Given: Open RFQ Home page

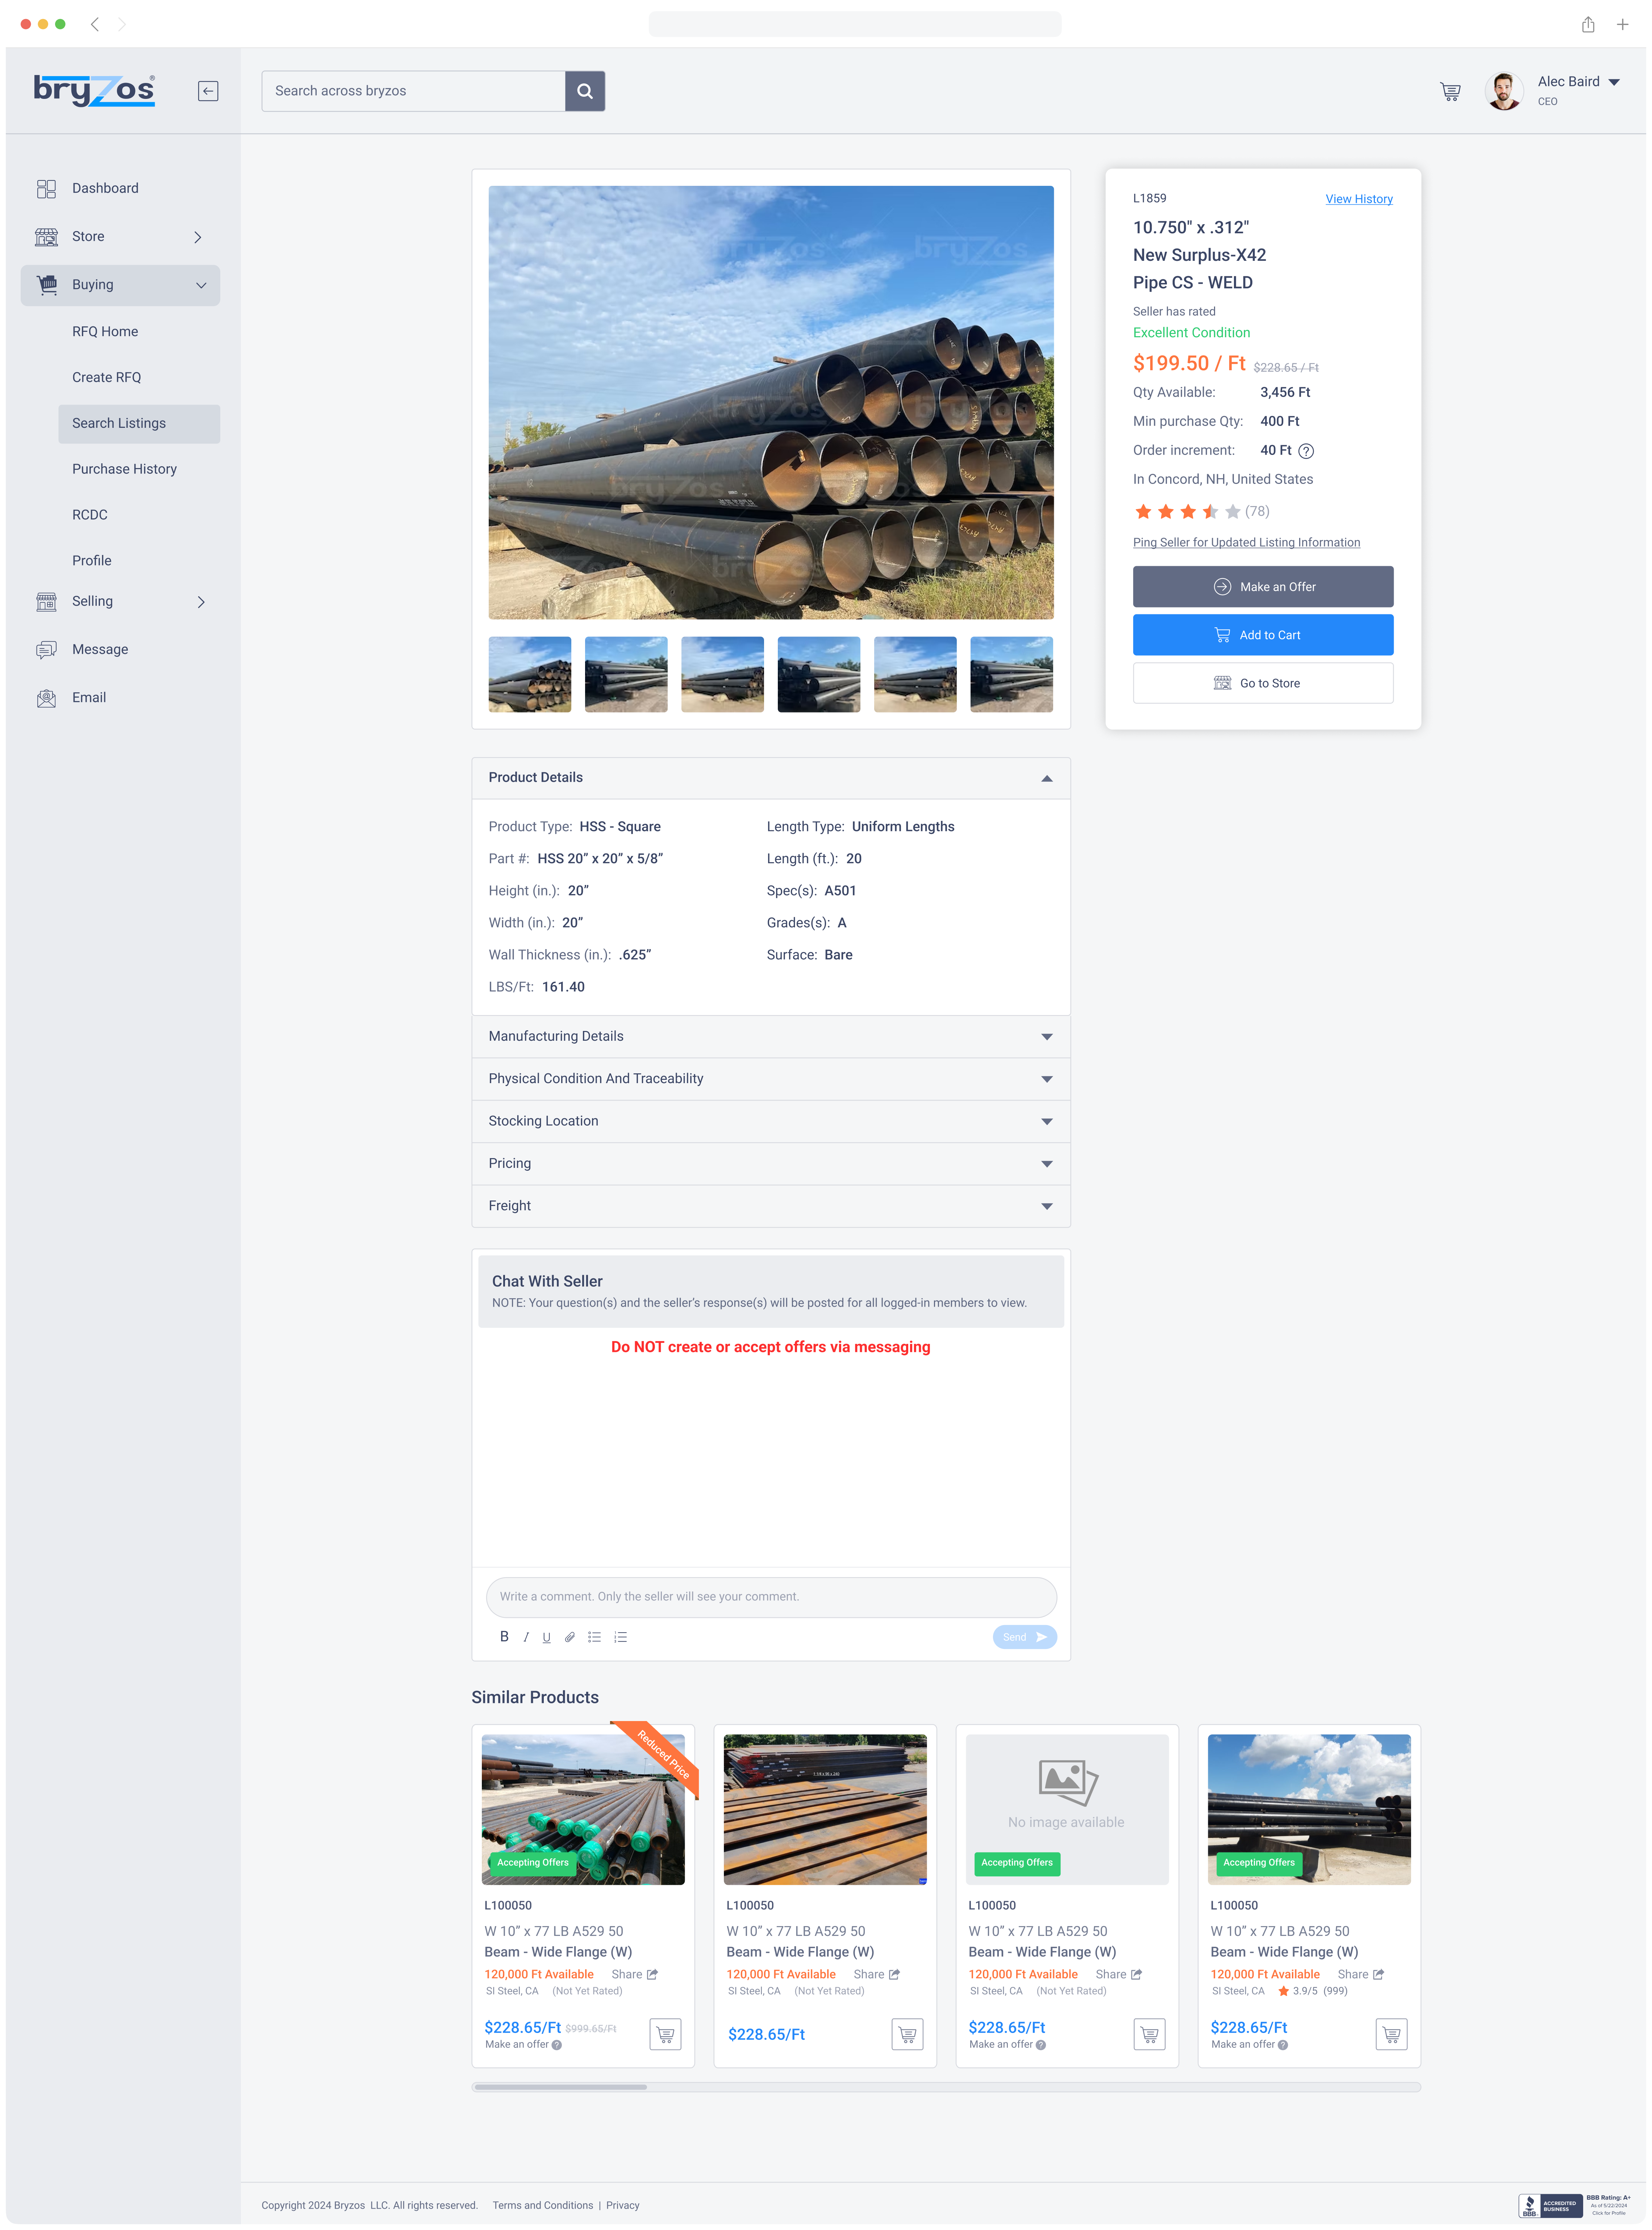Looking at the screenshot, I should click(105, 331).
